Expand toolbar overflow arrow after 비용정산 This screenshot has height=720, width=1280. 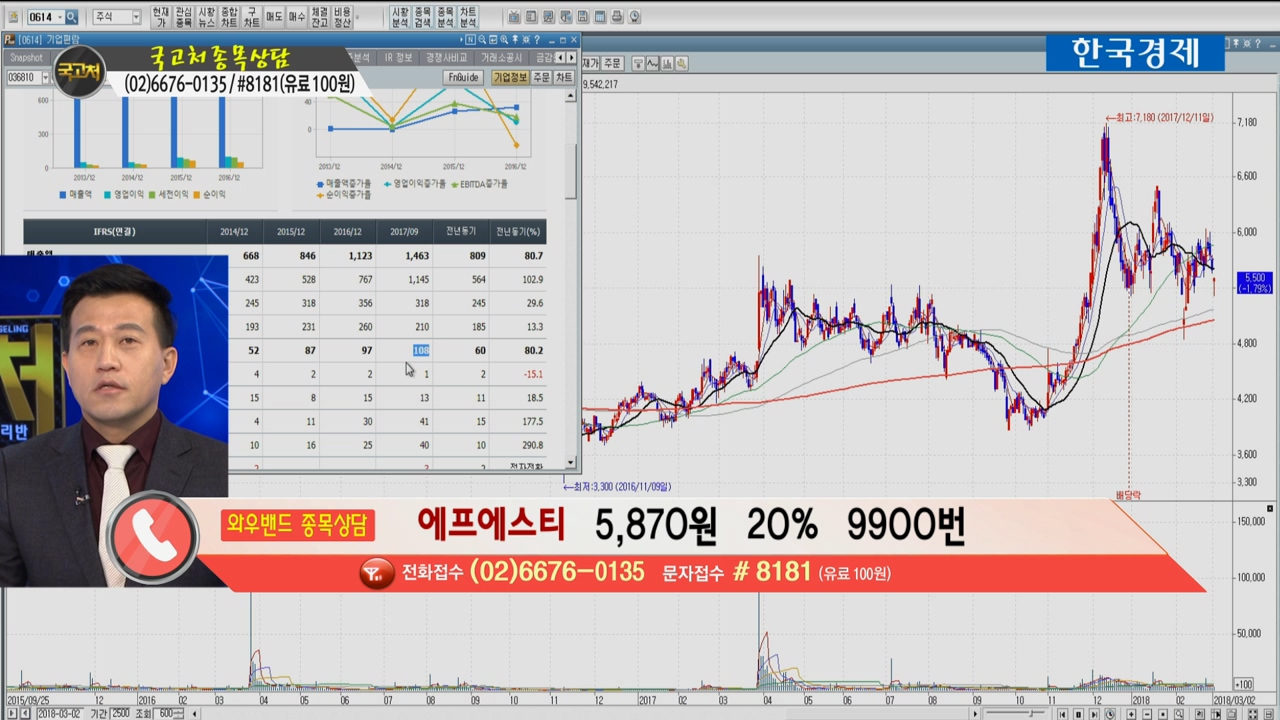pos(357,17)
